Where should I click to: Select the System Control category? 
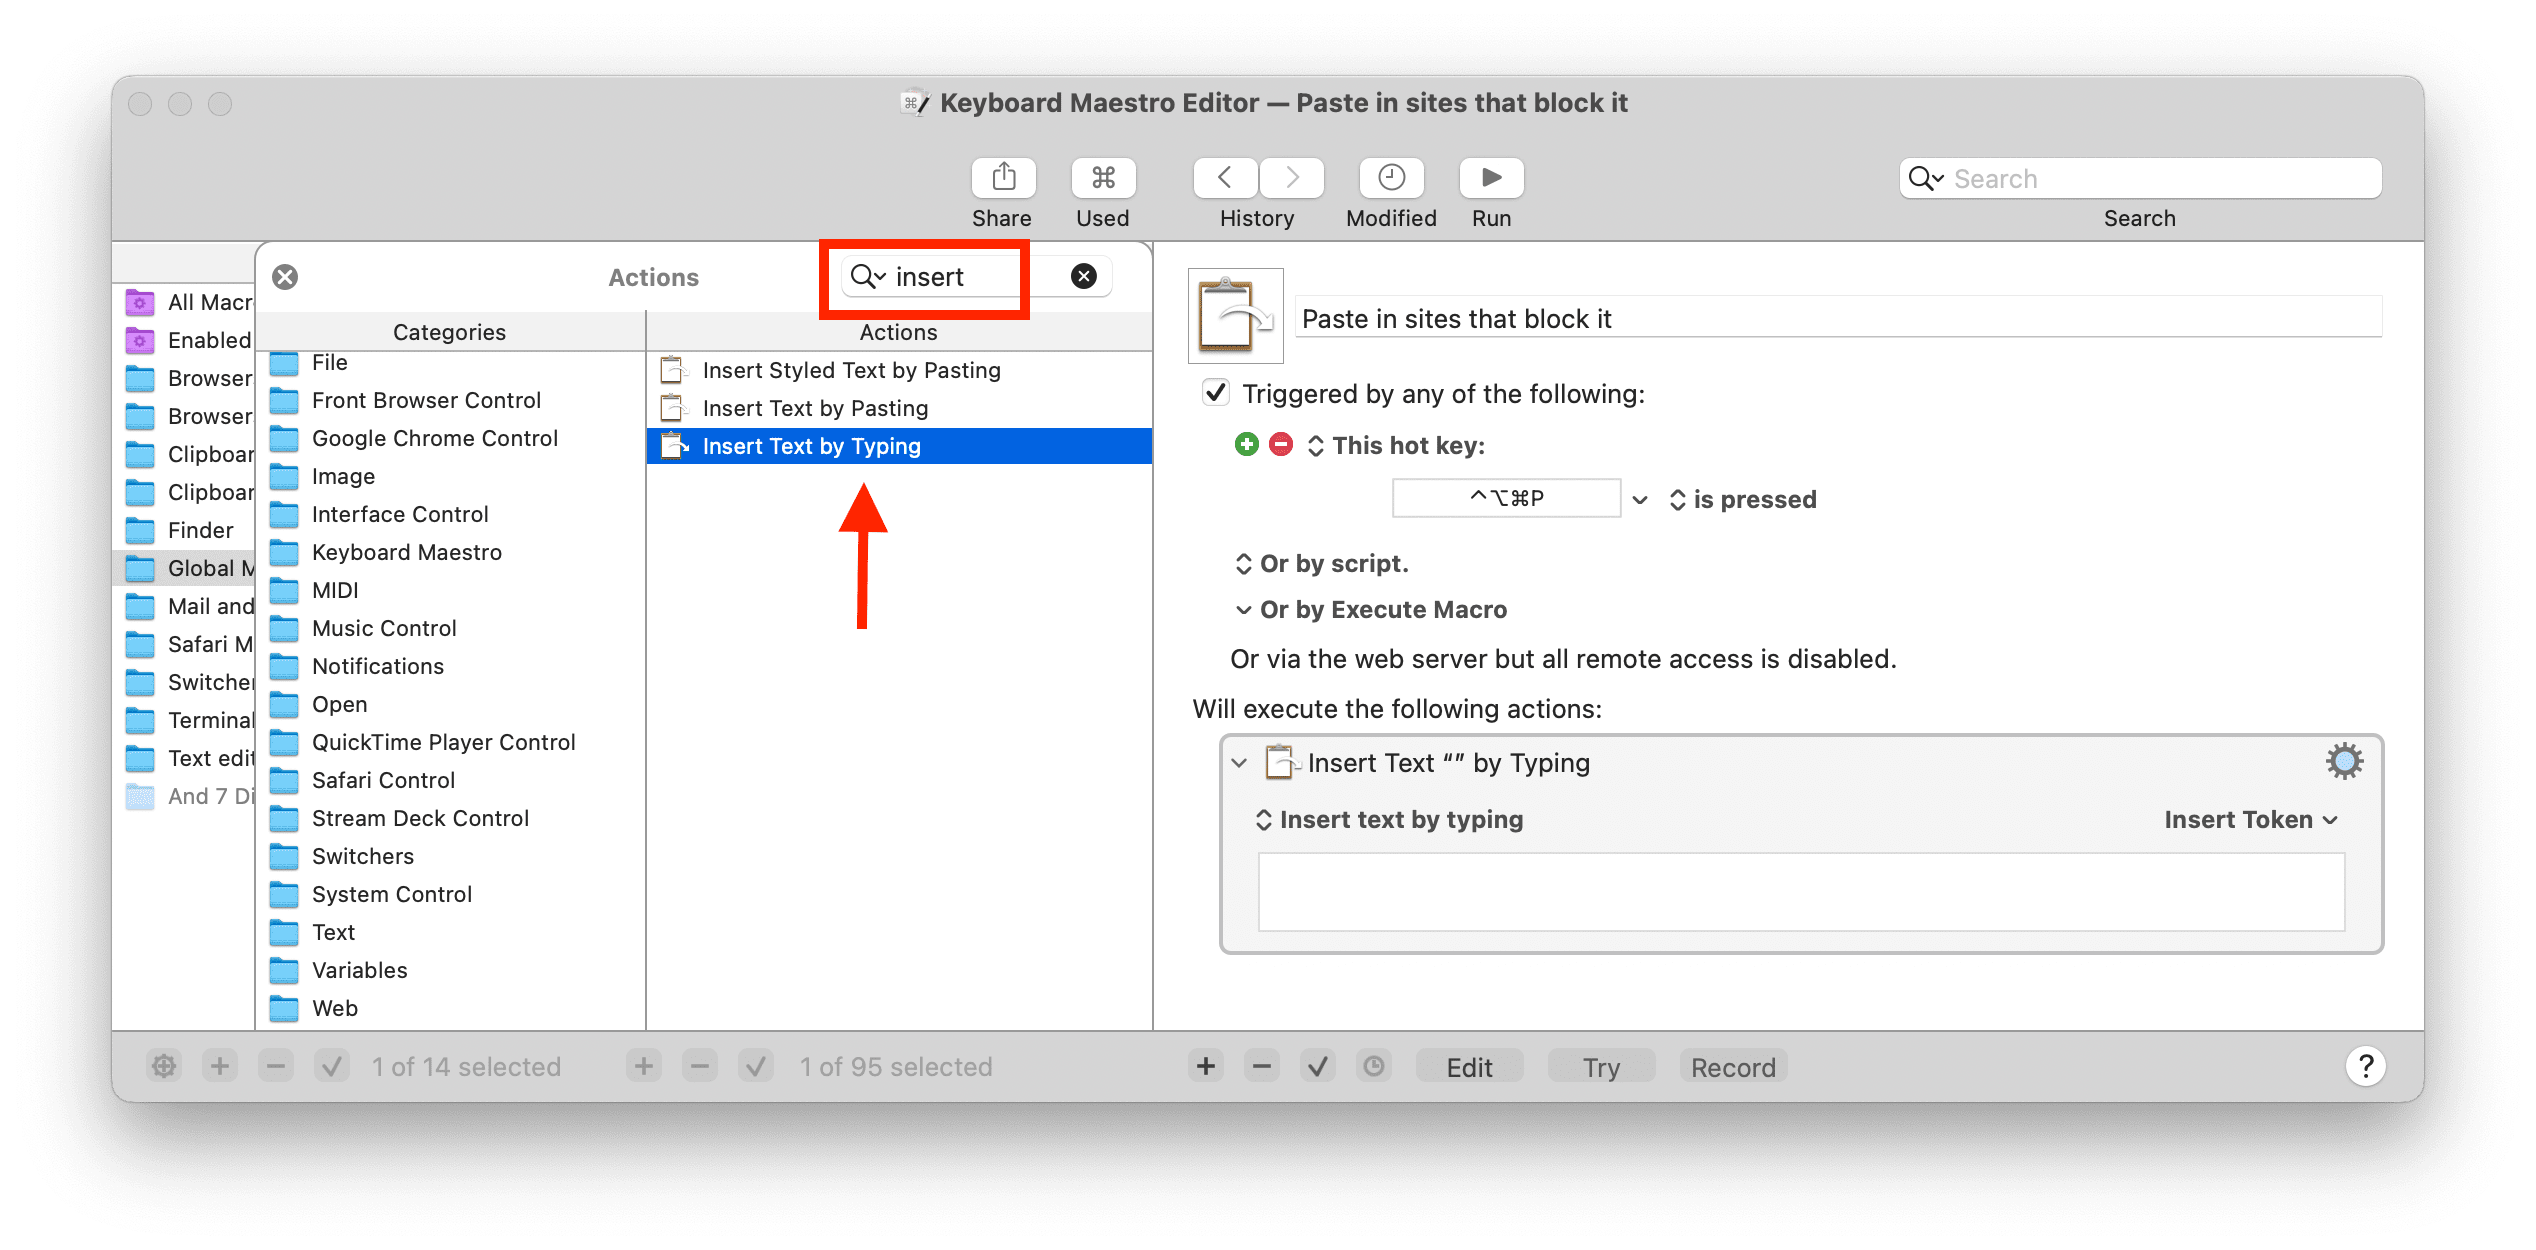click(x=450, y=894)
